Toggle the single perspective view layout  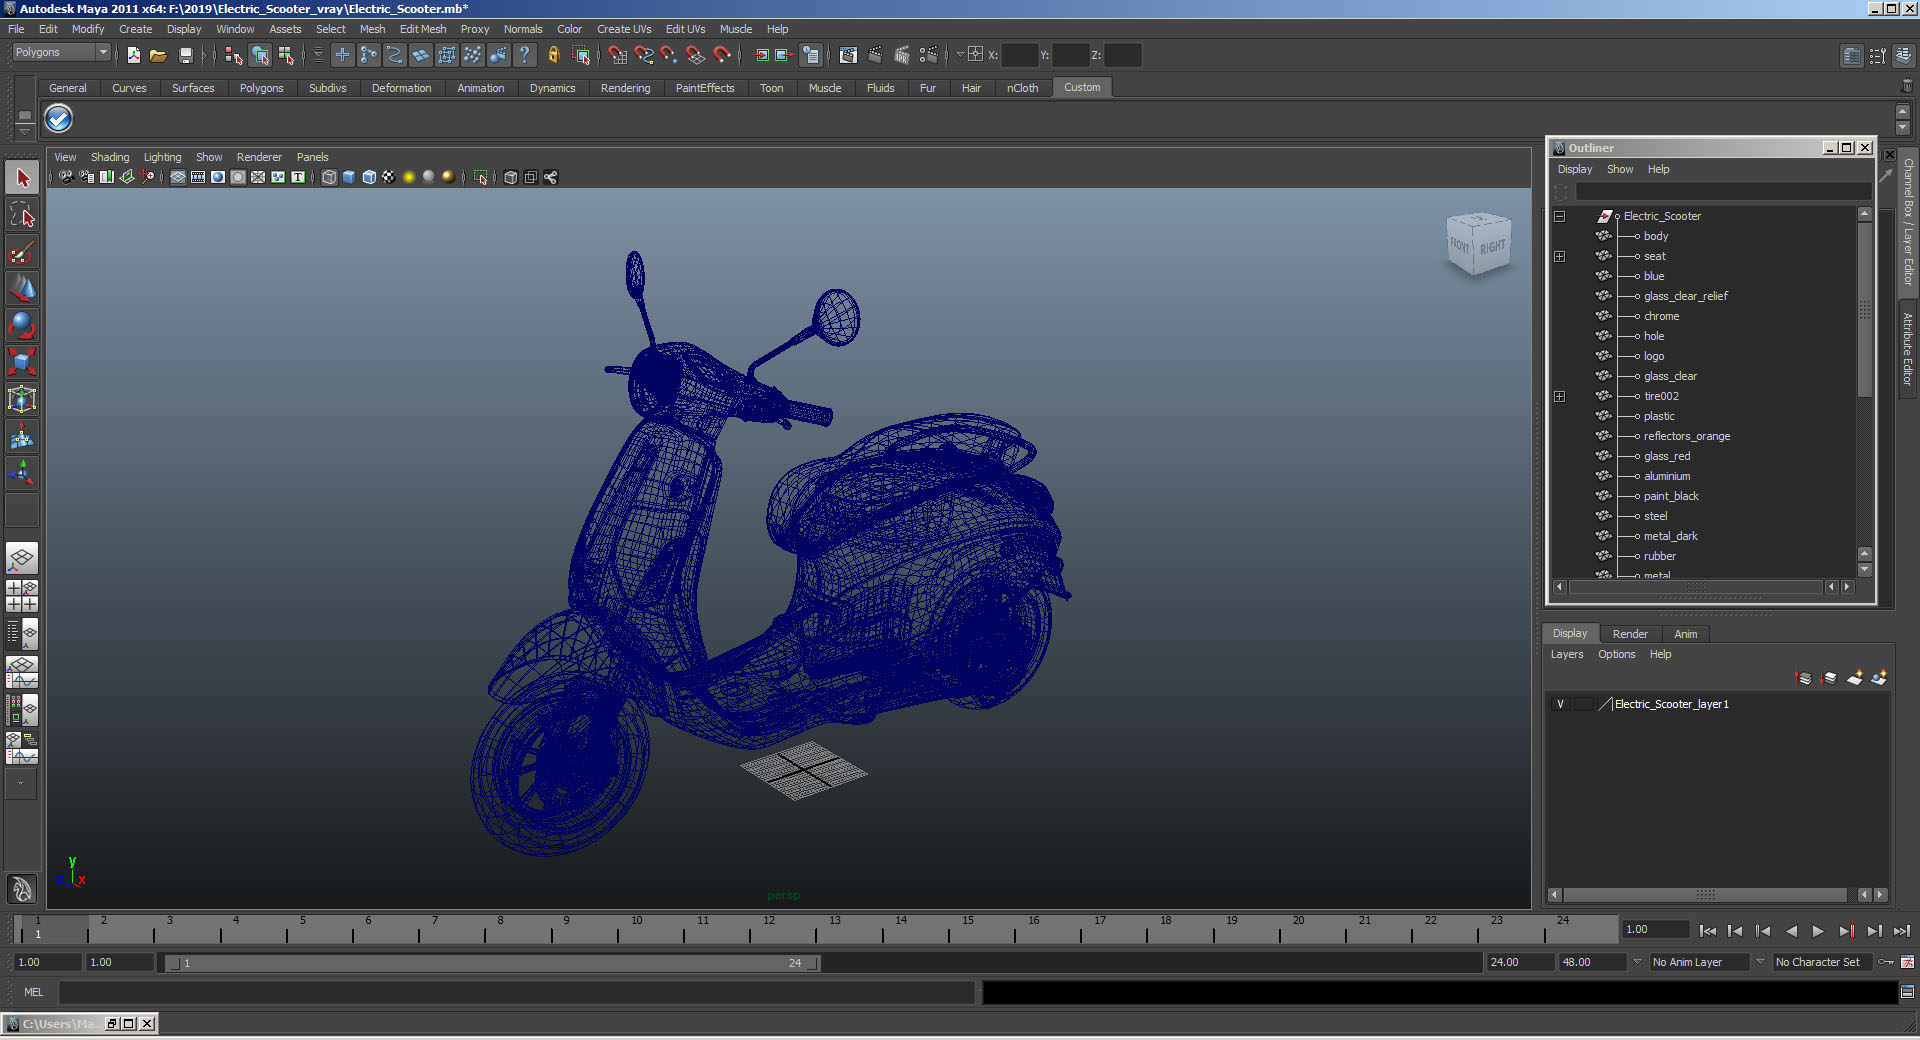[x=22, y=558]
